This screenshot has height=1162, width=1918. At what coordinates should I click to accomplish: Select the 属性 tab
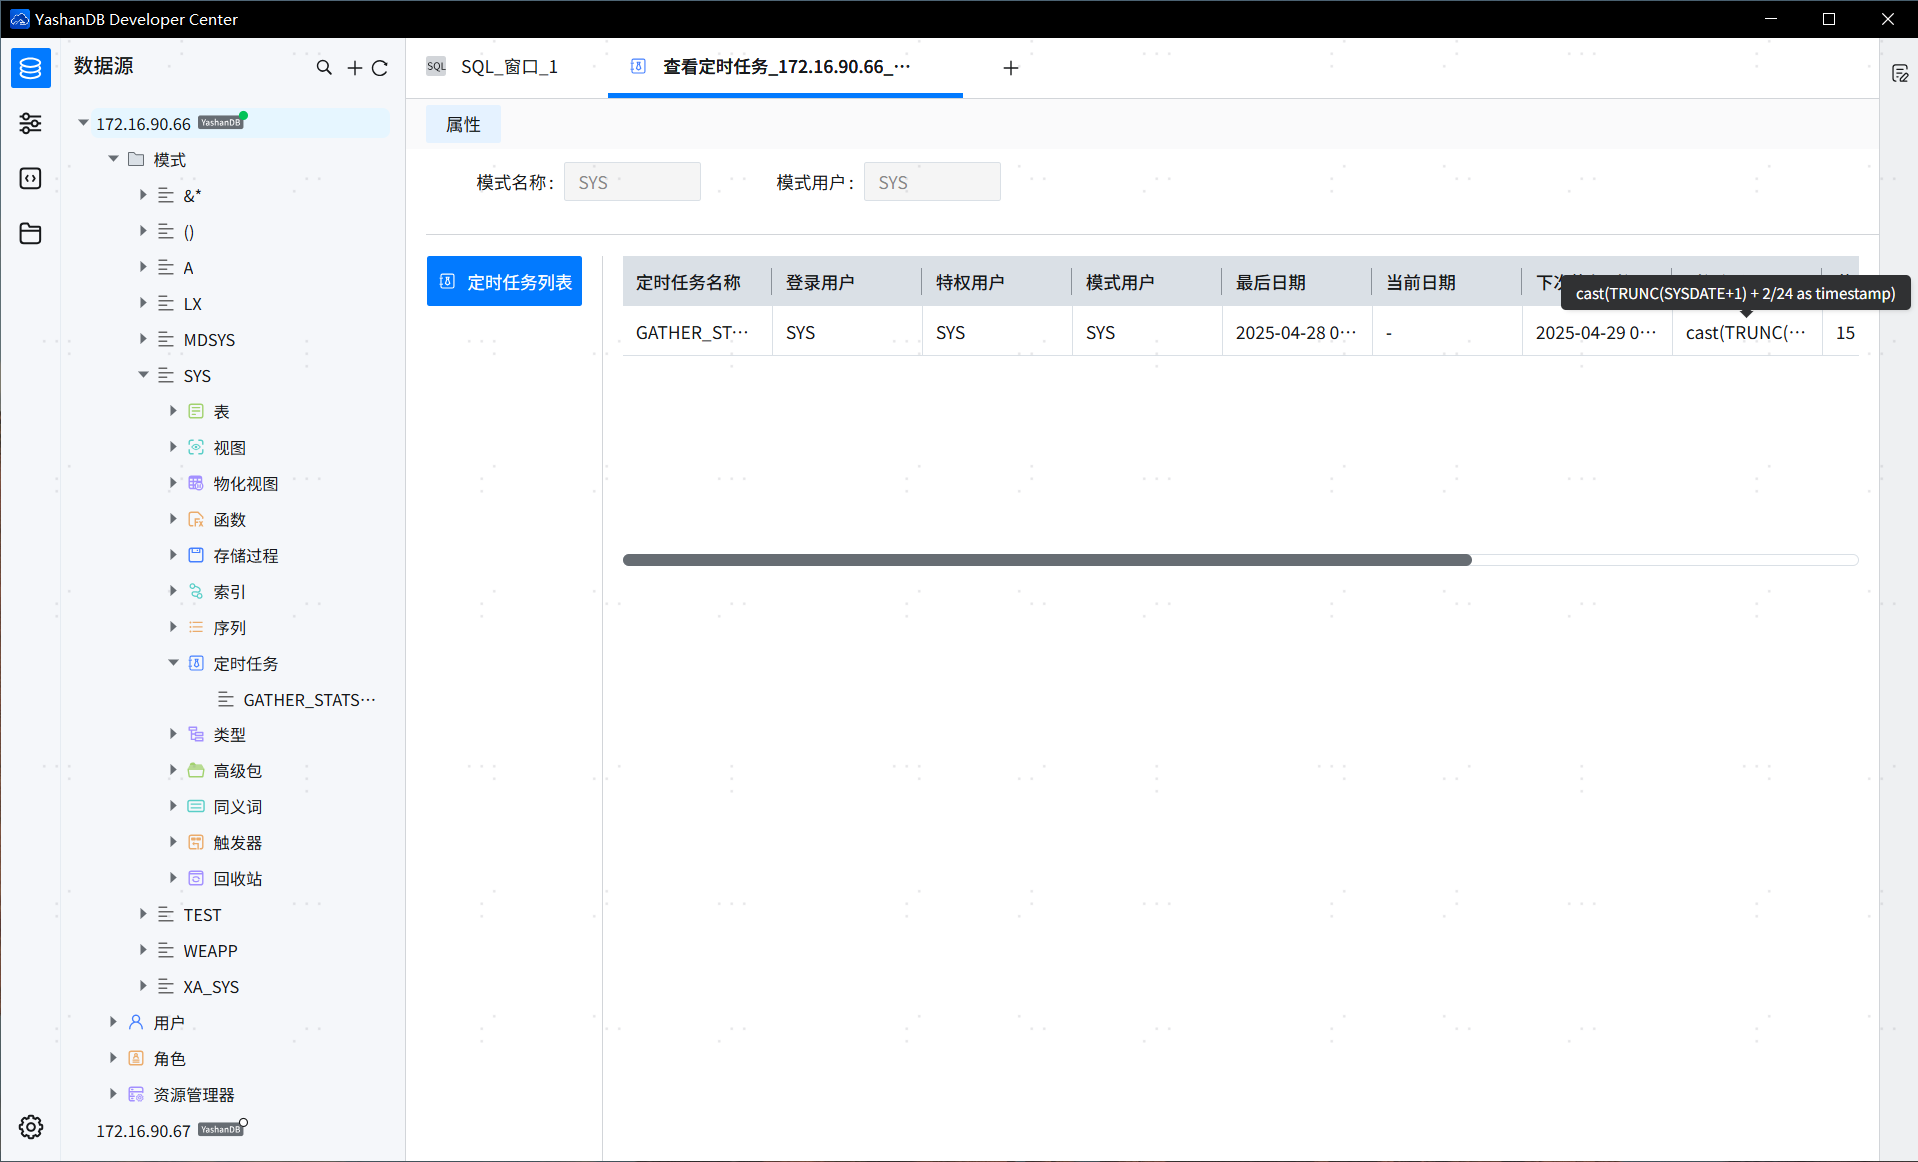[x=463, y=124]
